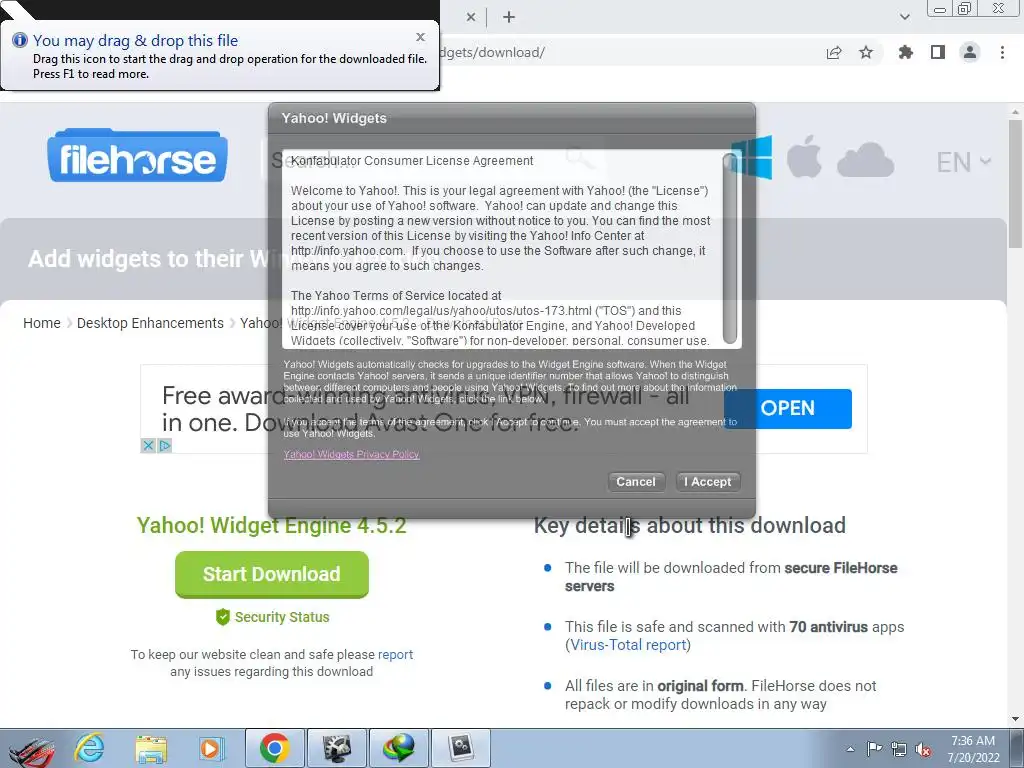Open a new tab with plus button

pyautogui.click(x=509, y=18)
